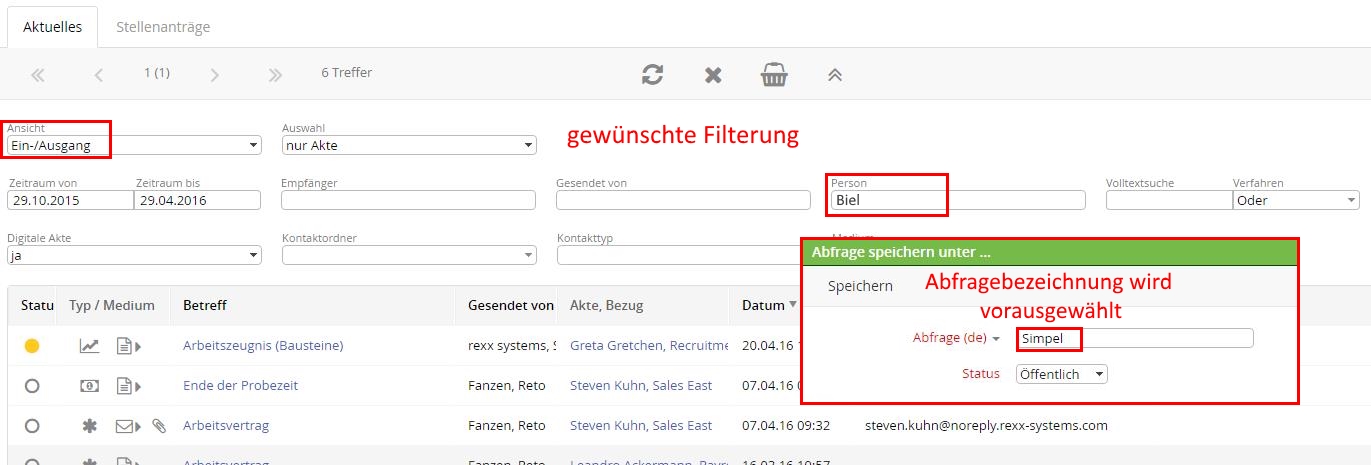Image resolution: width=1371 pixels, height=465 pixels.
Task: Click the Akte, Bezug column header
Action: tap(606, 305)
